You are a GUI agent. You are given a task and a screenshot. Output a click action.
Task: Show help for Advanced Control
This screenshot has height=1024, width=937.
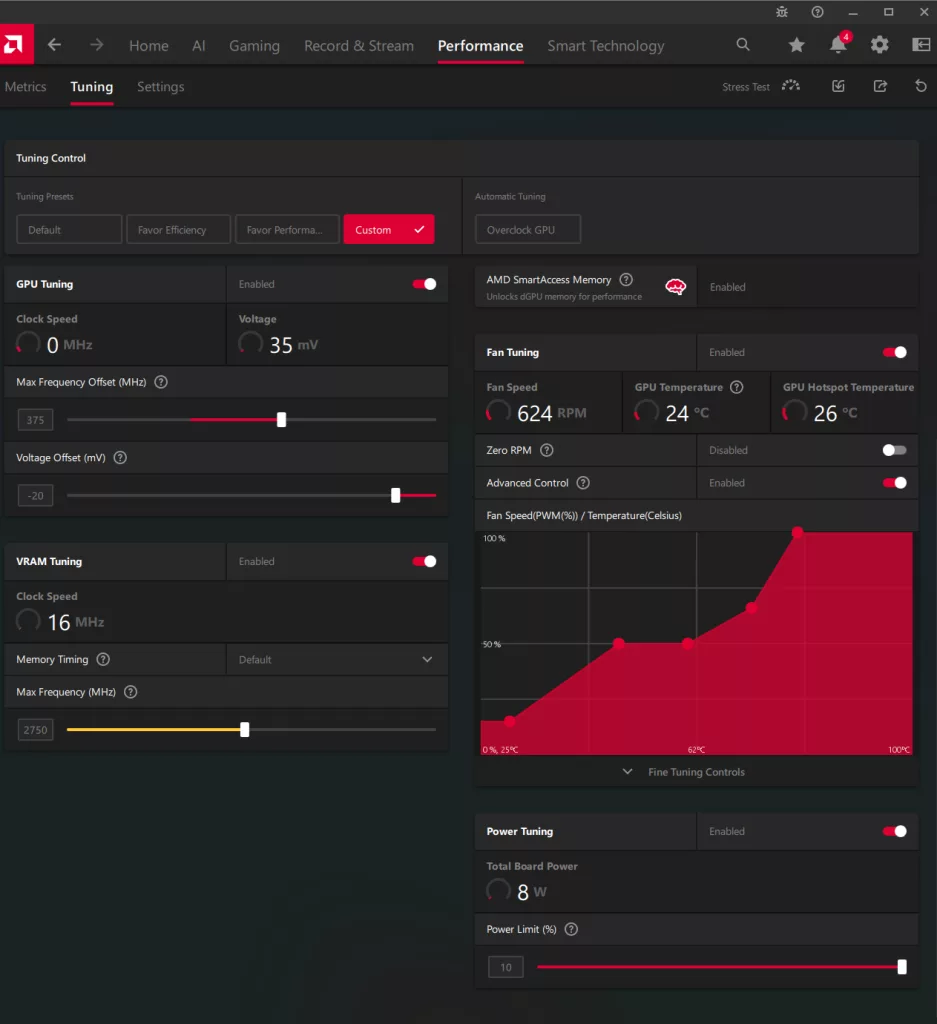pos(583,483)
